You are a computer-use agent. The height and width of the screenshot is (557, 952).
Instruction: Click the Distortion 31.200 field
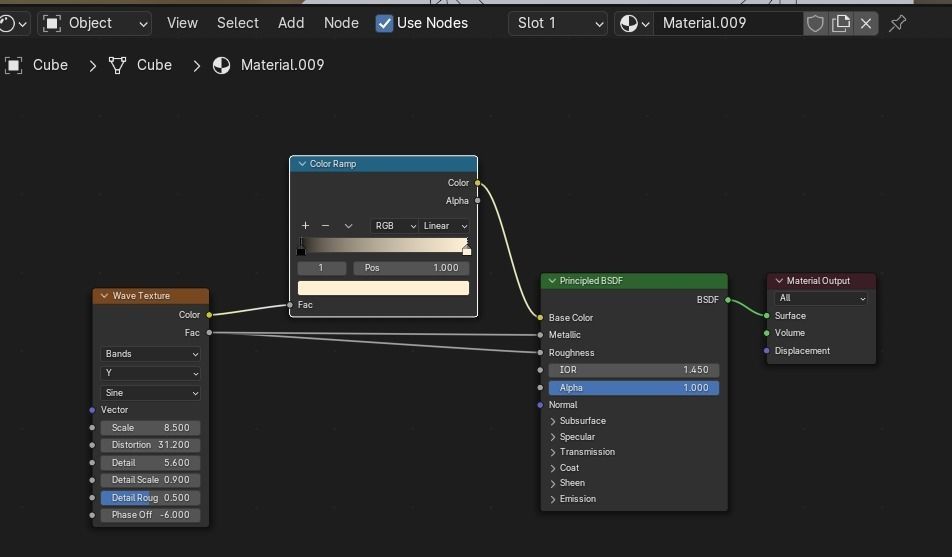[150, 445]
